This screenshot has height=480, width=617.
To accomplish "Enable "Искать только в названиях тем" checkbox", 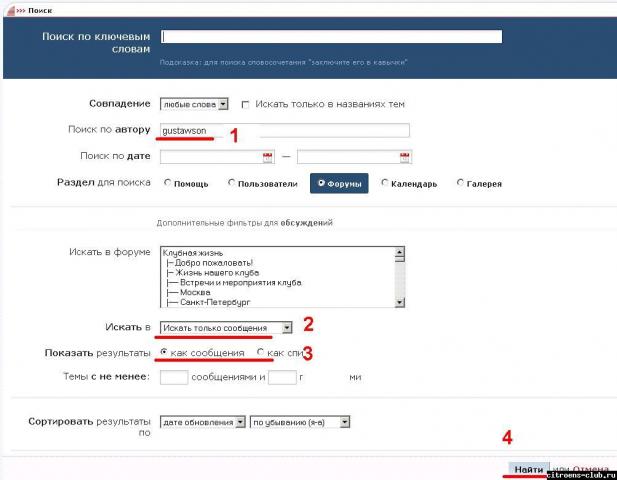I will point(245,104).
